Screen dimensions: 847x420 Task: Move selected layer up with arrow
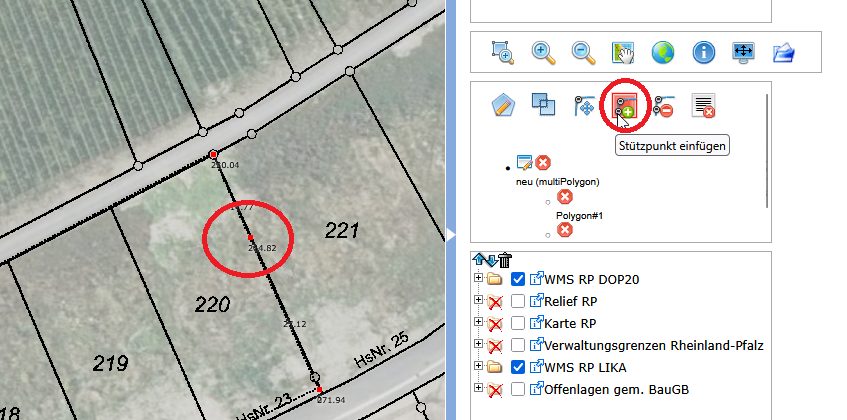481,260
